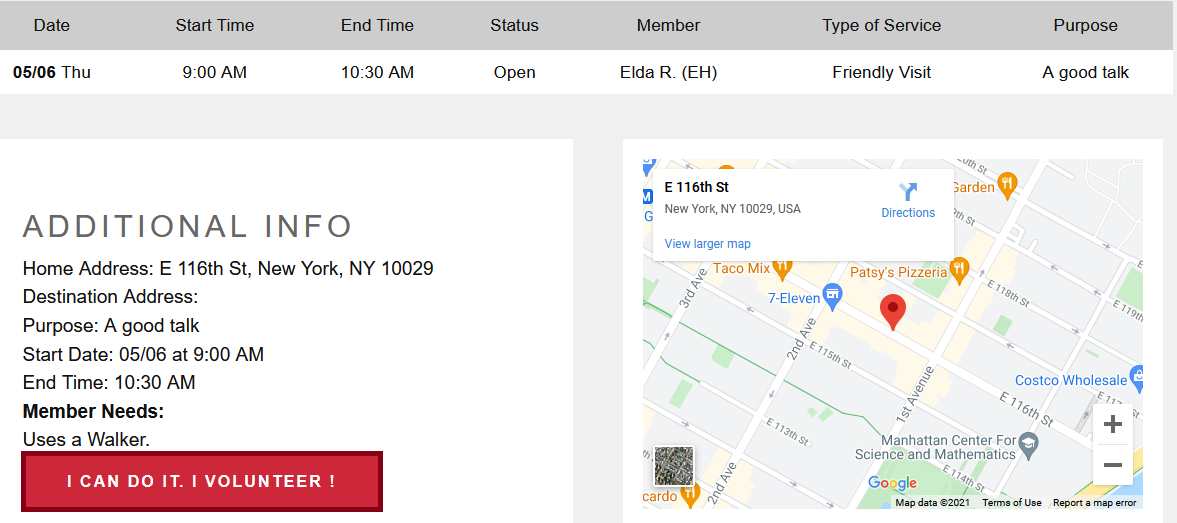Click the Start Time column header
Screen dimensions: 1177x523
[215, 26]
